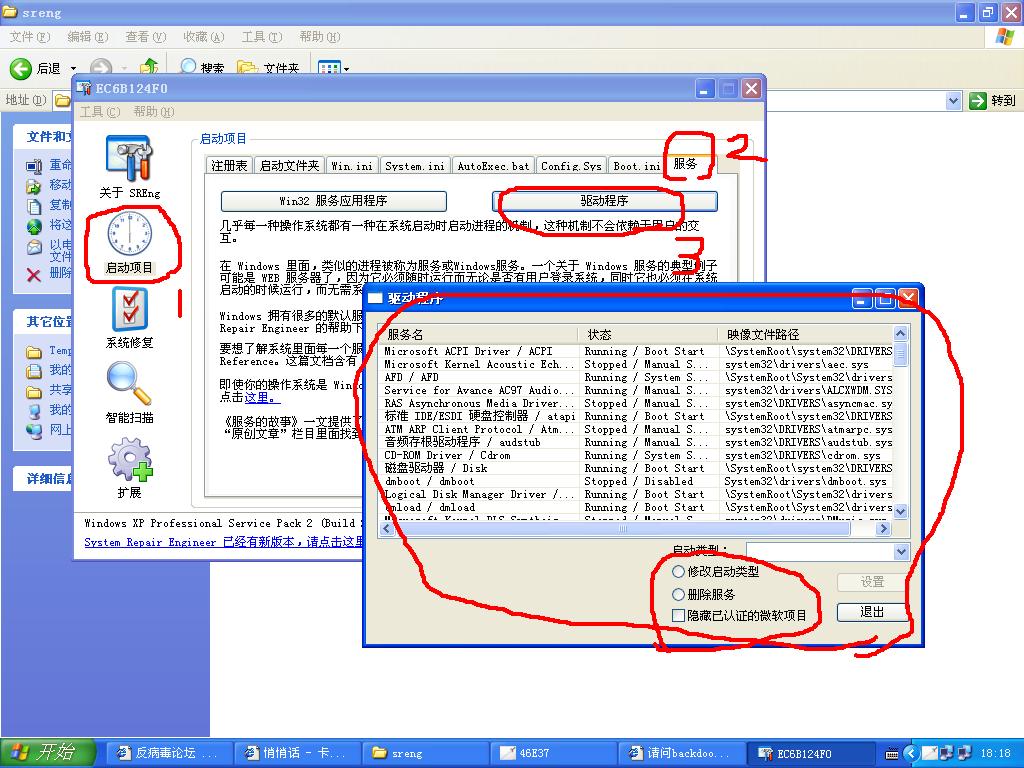Screen dimensions: 1024x768
Task: Switch to the 服务 tab
Action: pos(685,164)
